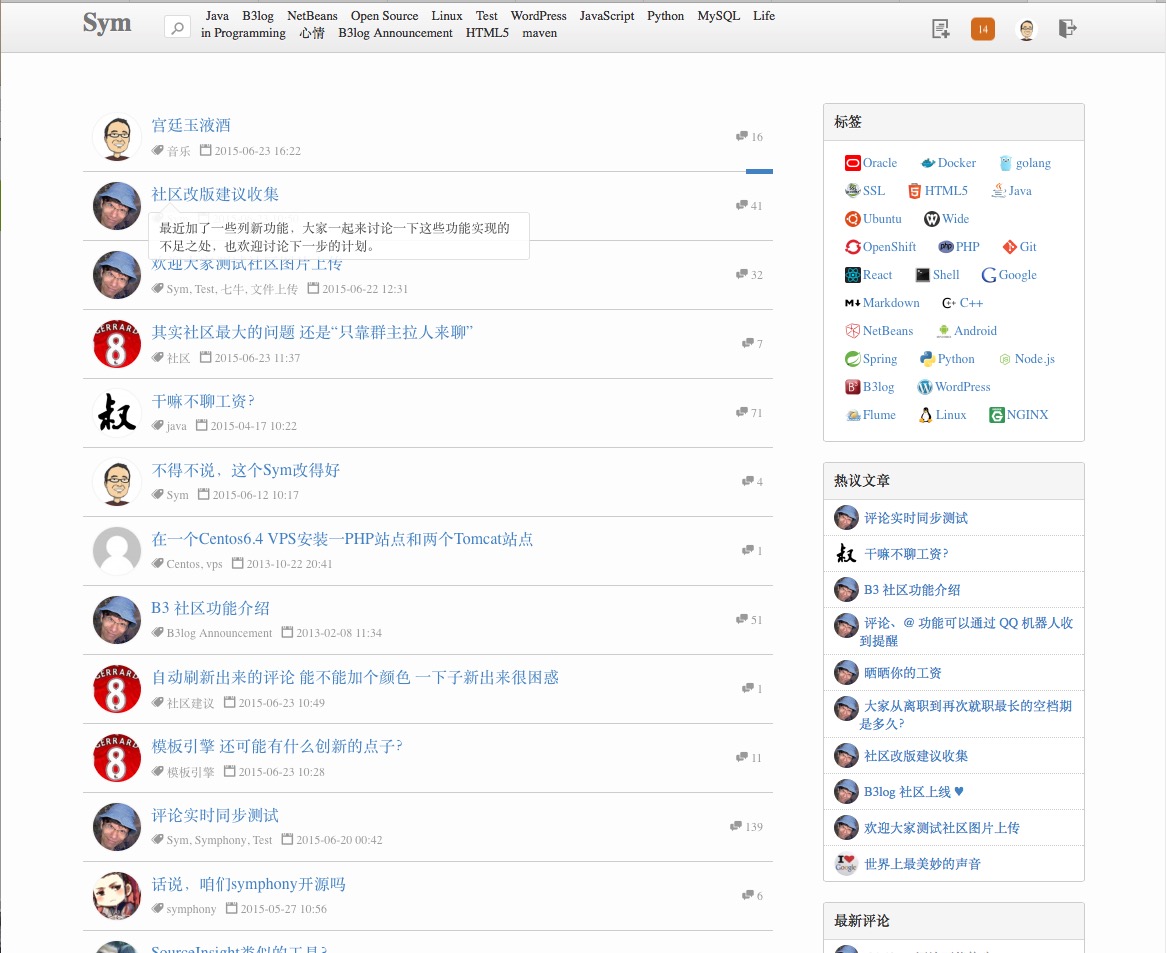
Task: Open article 社区改版建议收集 in main list
Action: tap(215, 194)
